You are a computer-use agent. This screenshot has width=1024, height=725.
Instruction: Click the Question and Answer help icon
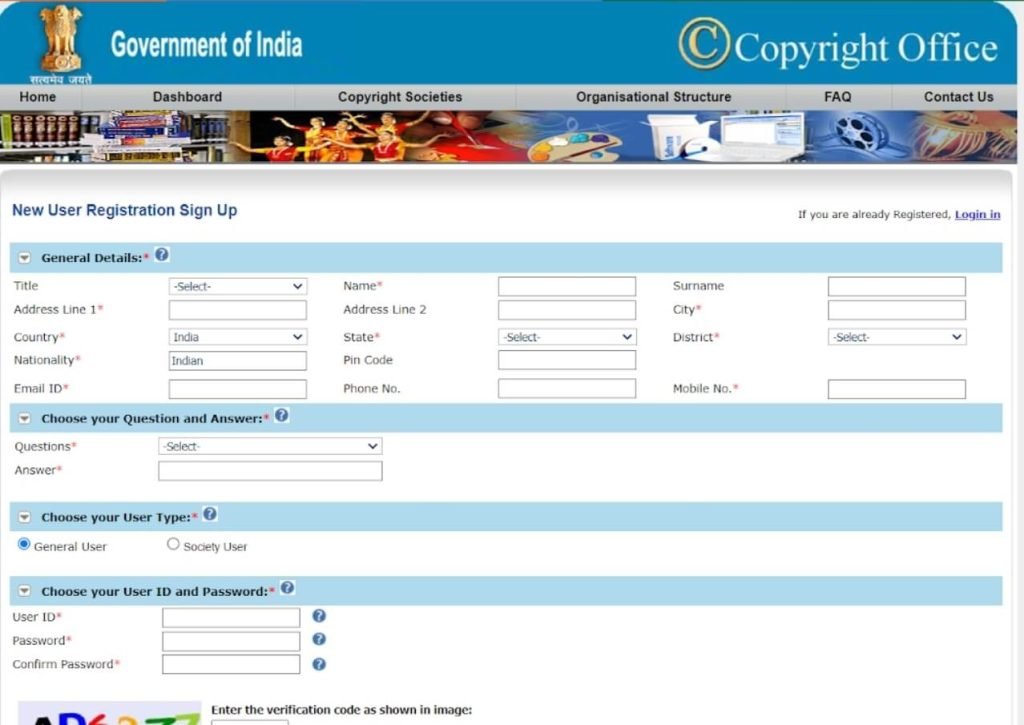pyautogui.click(x=281, y=415)
